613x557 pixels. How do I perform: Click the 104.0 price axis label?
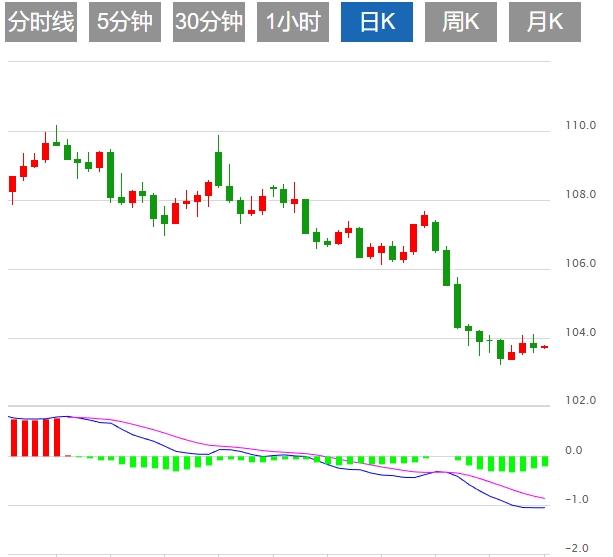(581, 332)
